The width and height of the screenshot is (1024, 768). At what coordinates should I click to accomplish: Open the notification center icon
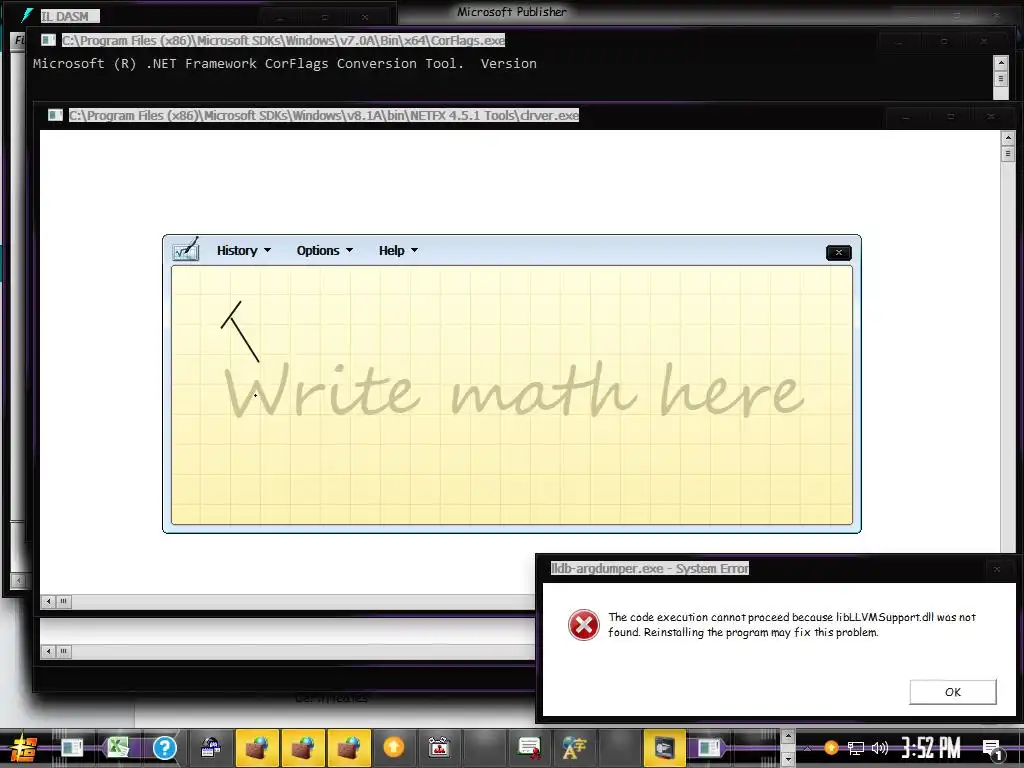[992, 750]
